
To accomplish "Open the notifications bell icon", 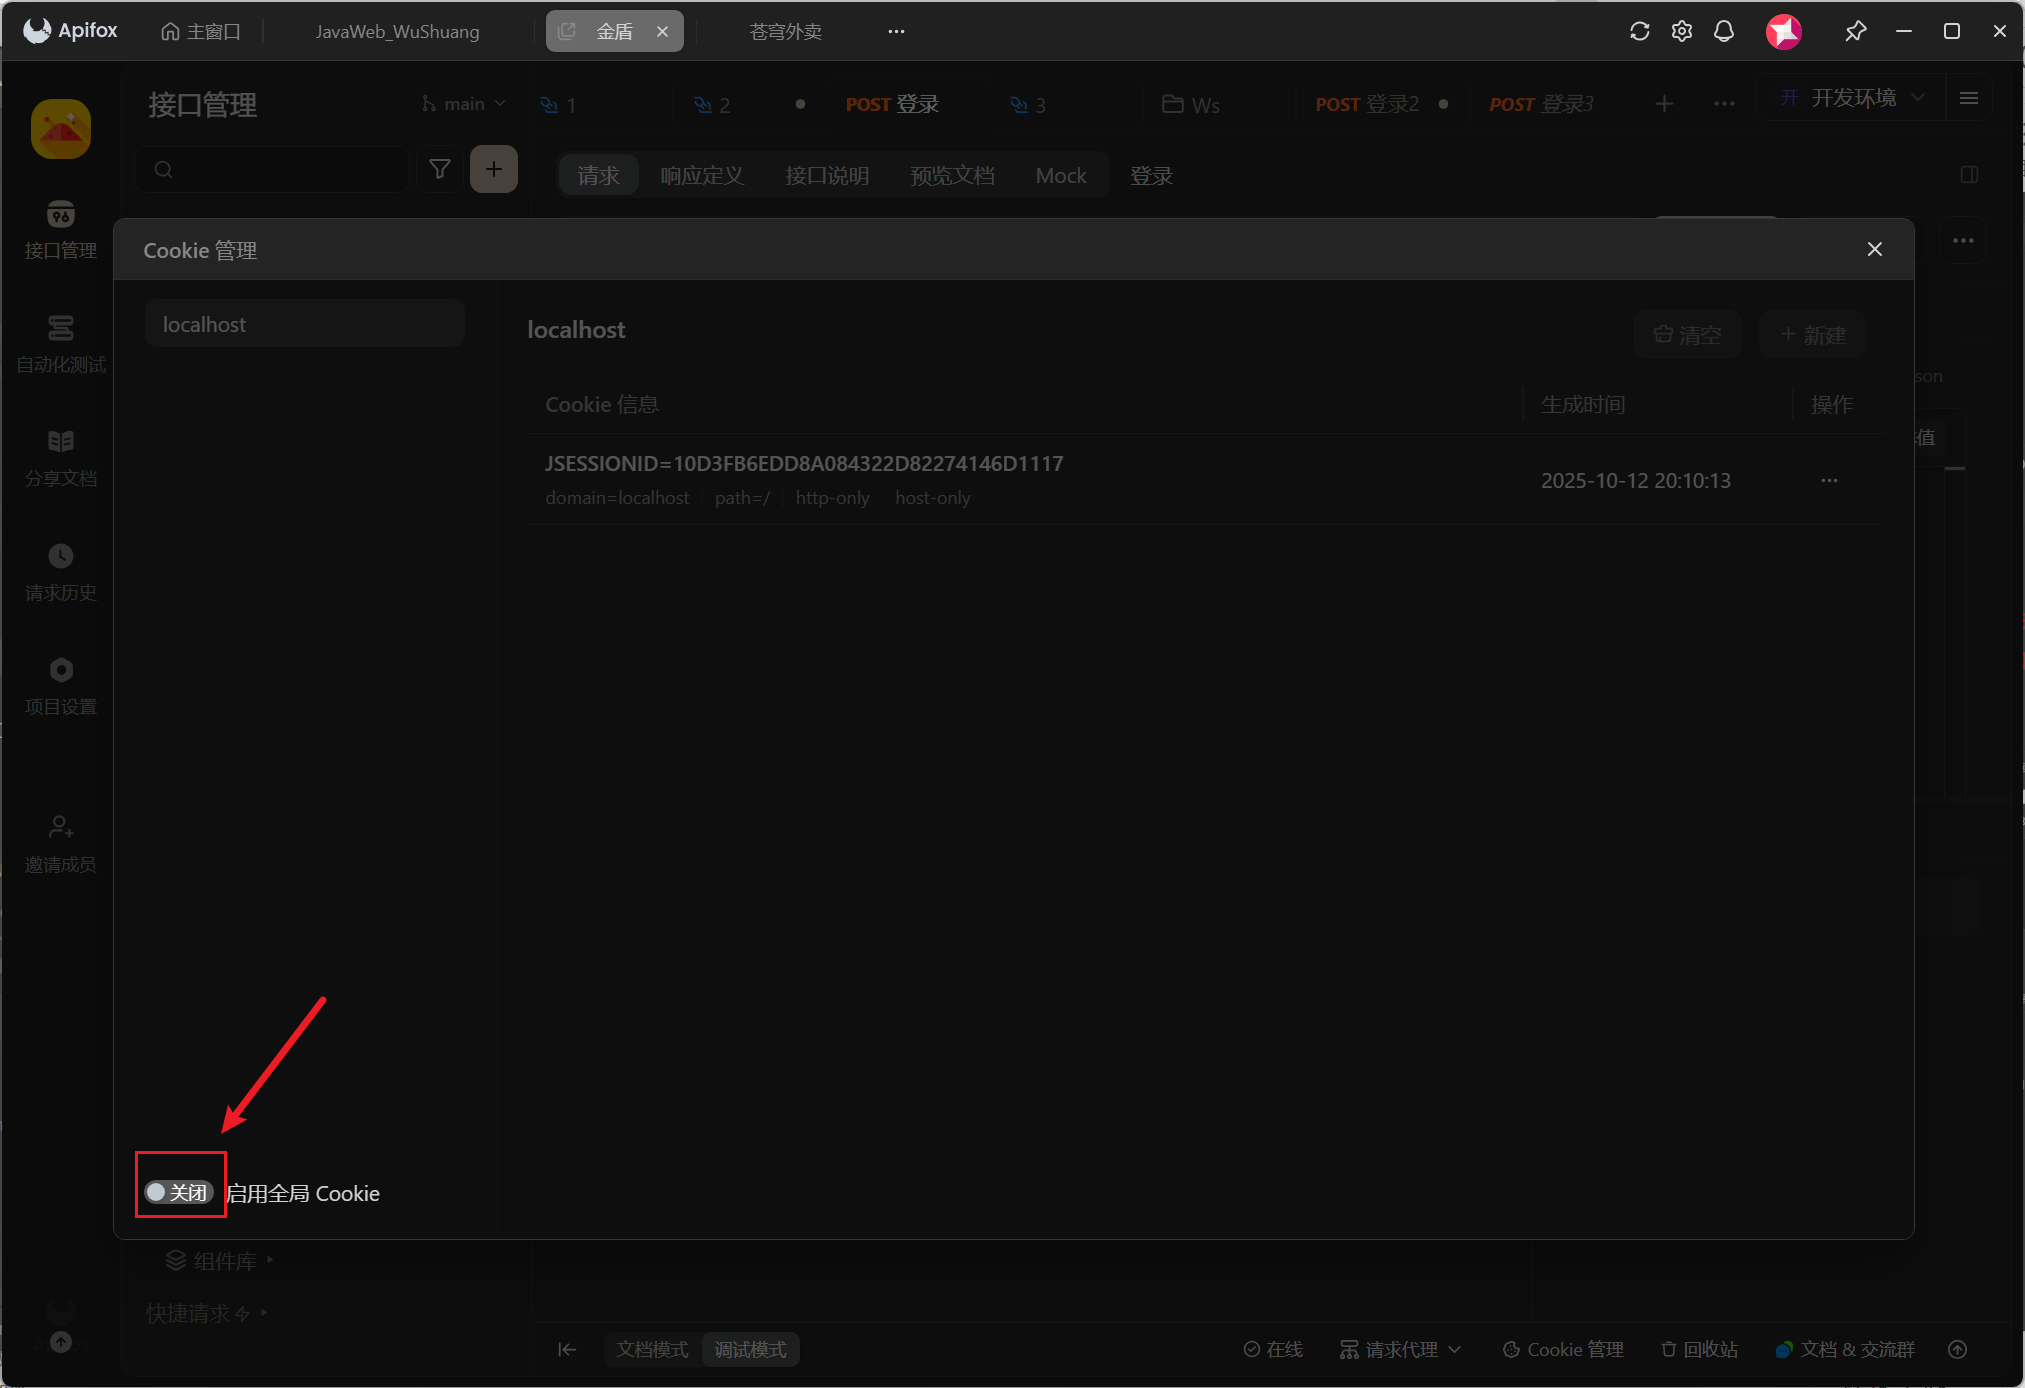I will 1724,31.
